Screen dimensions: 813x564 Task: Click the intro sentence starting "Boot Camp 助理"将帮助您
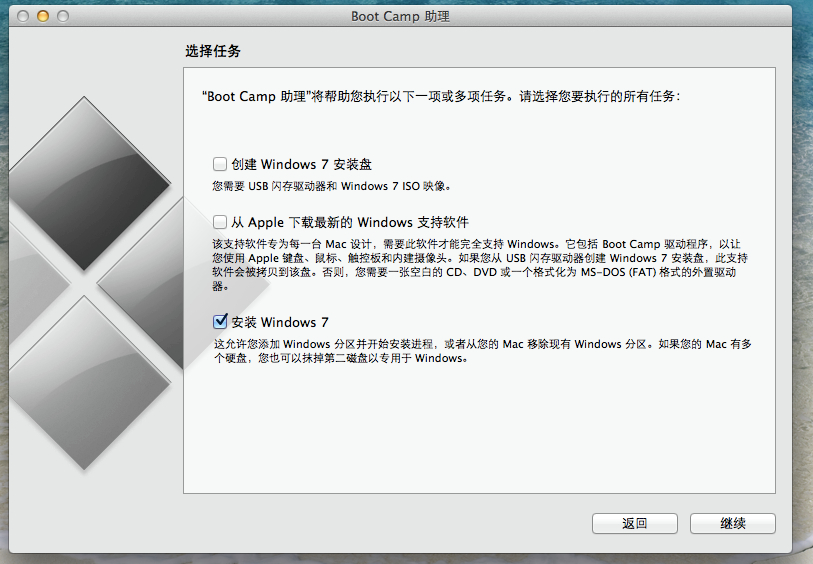pyautogui.click(x=441, y=96)
